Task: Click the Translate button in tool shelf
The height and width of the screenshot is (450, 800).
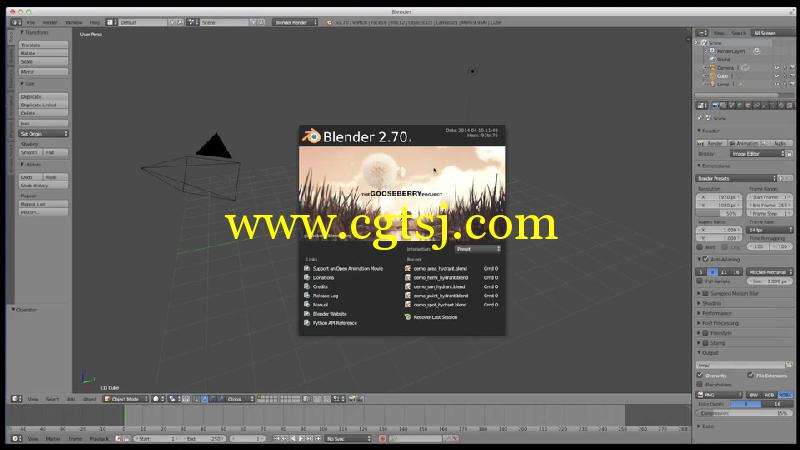Action: click(x=43, y=45)
